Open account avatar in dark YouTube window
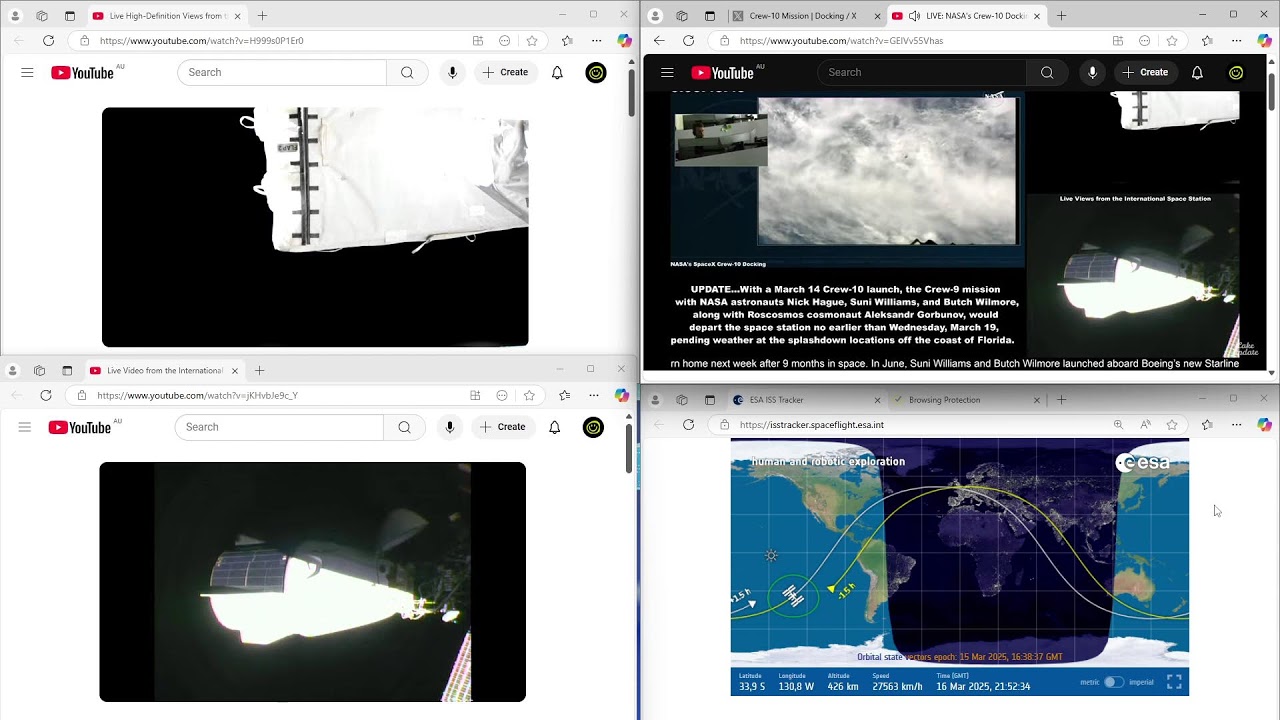This screenshot has width=1280, height=720. pyautogui.click(x=1236, y=72)
